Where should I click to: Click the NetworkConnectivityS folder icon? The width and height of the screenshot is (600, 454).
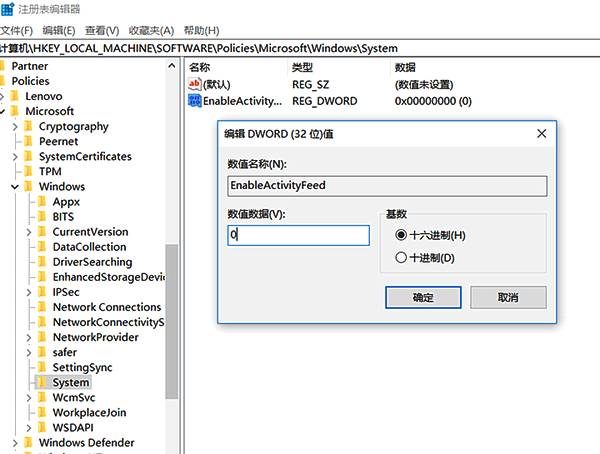click(42, 322)
